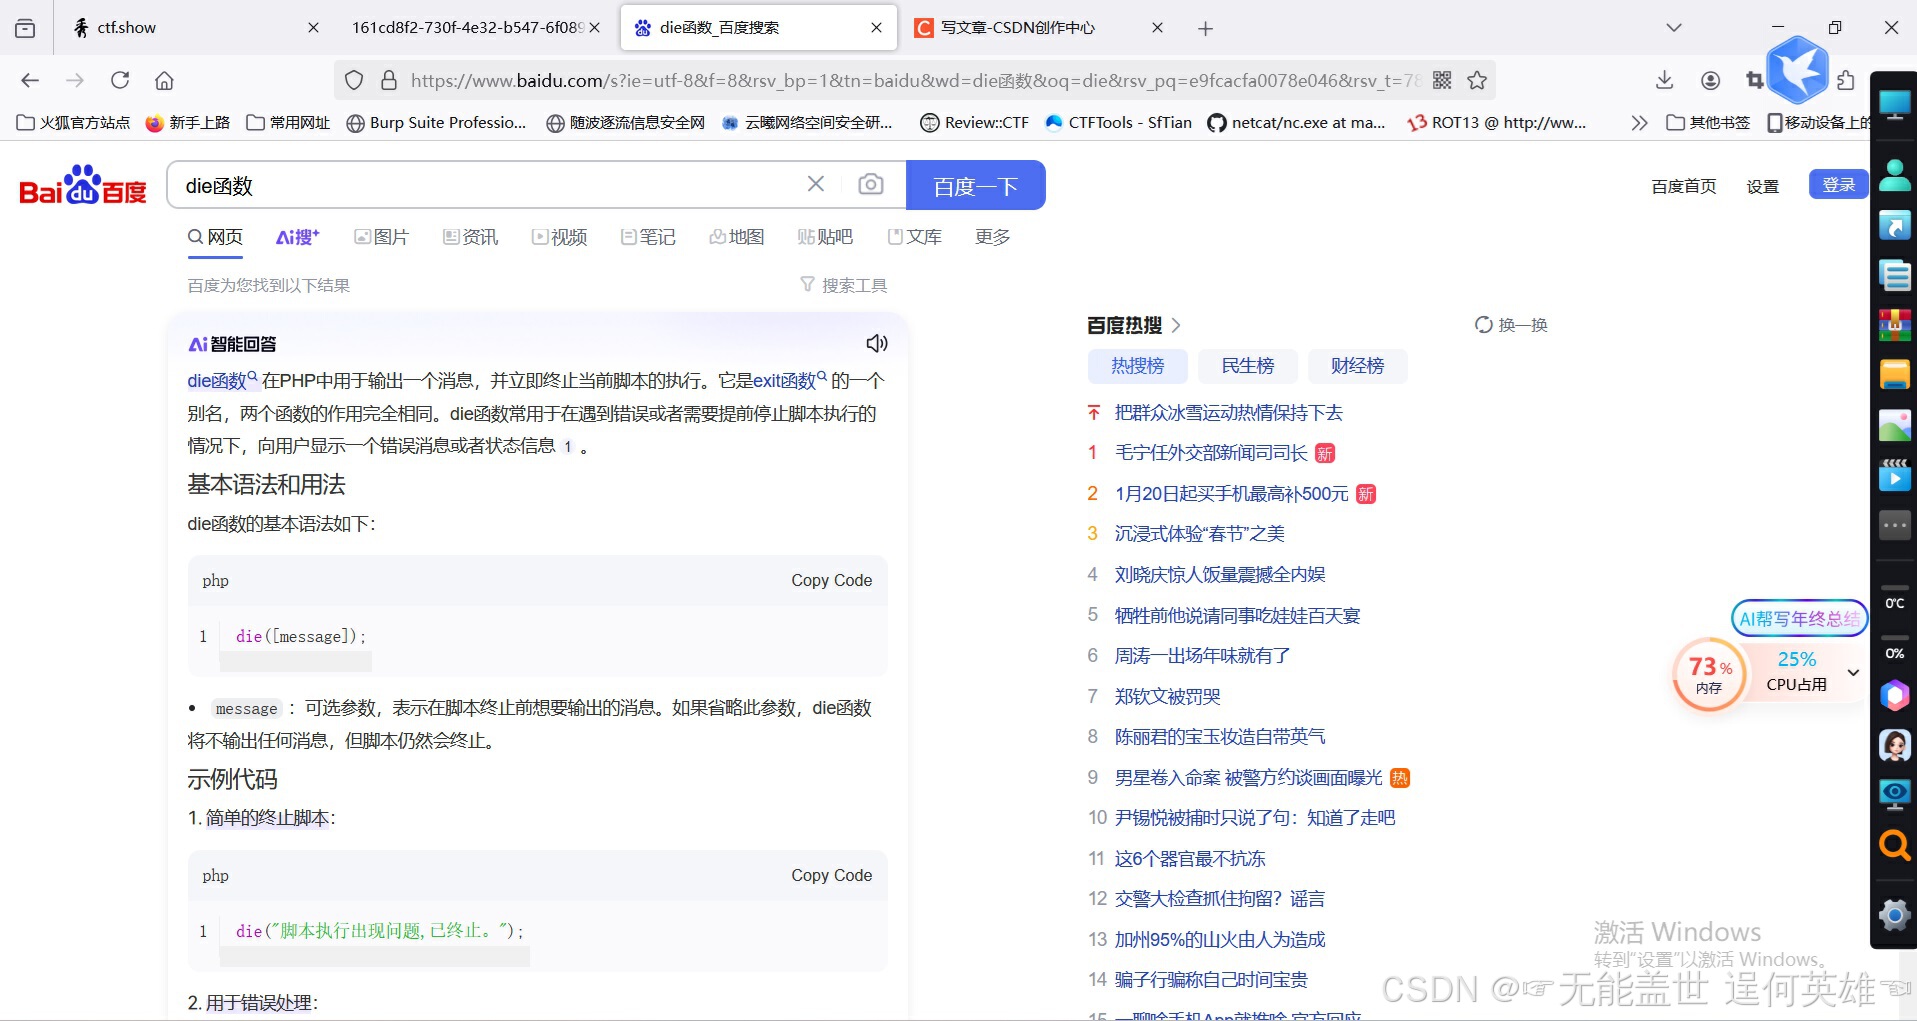Click the Baidu logo
The height and width of the screenshot is (1021, 1917).
82,186
